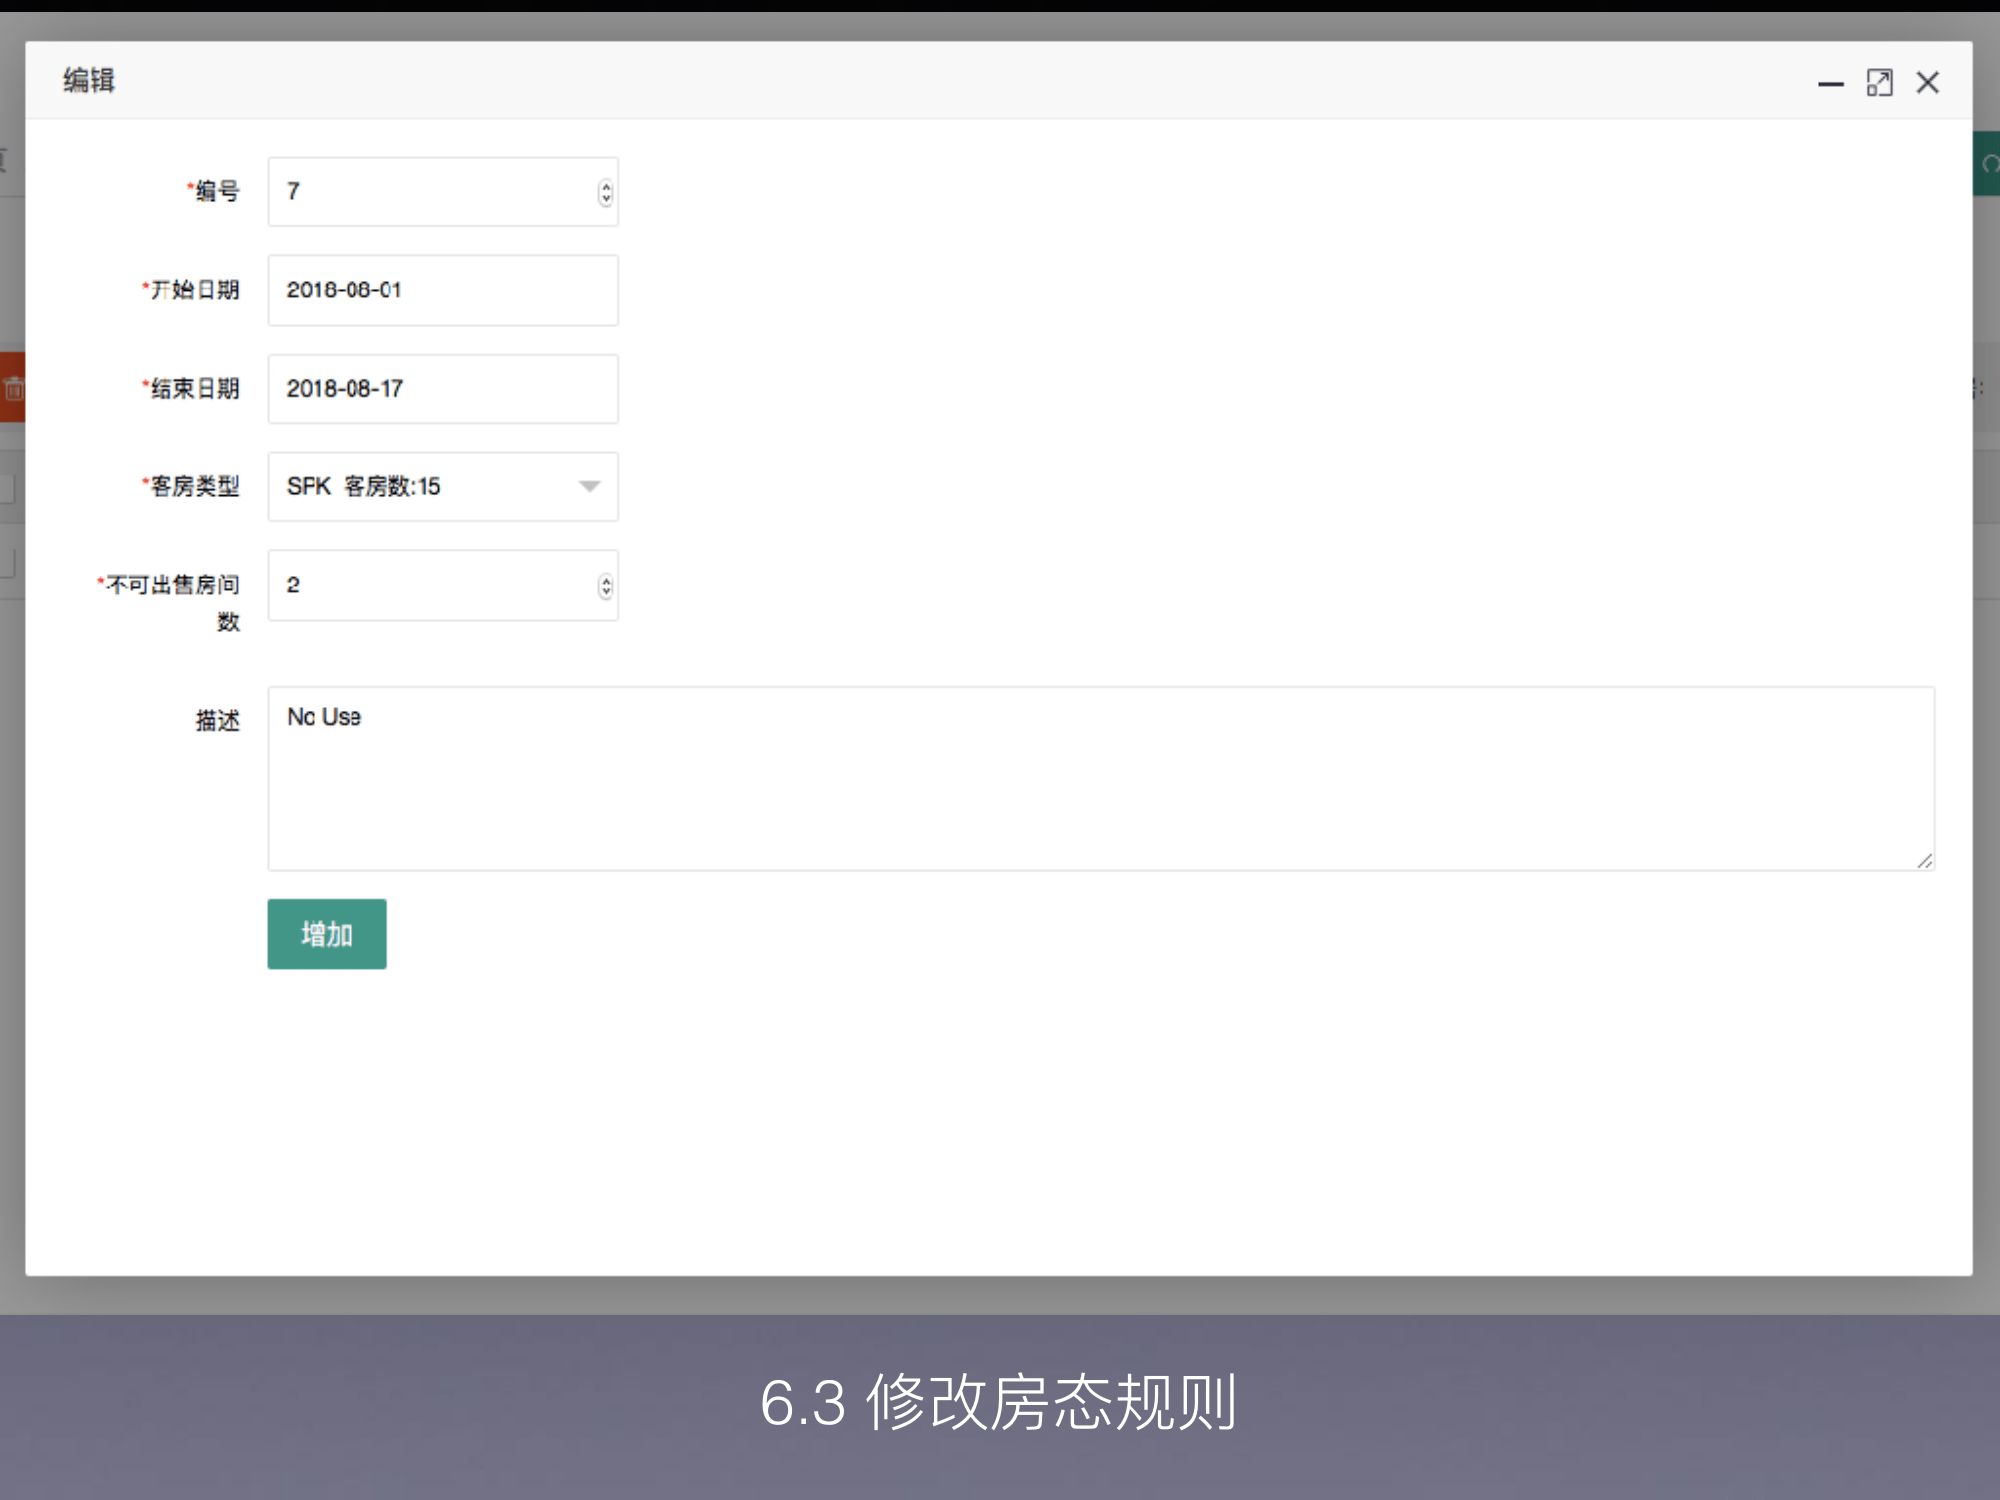The height and width of the screenshot is (1500, 2000).
Task: Minimize the 编辑 dialog
Action: point(1830,84)
